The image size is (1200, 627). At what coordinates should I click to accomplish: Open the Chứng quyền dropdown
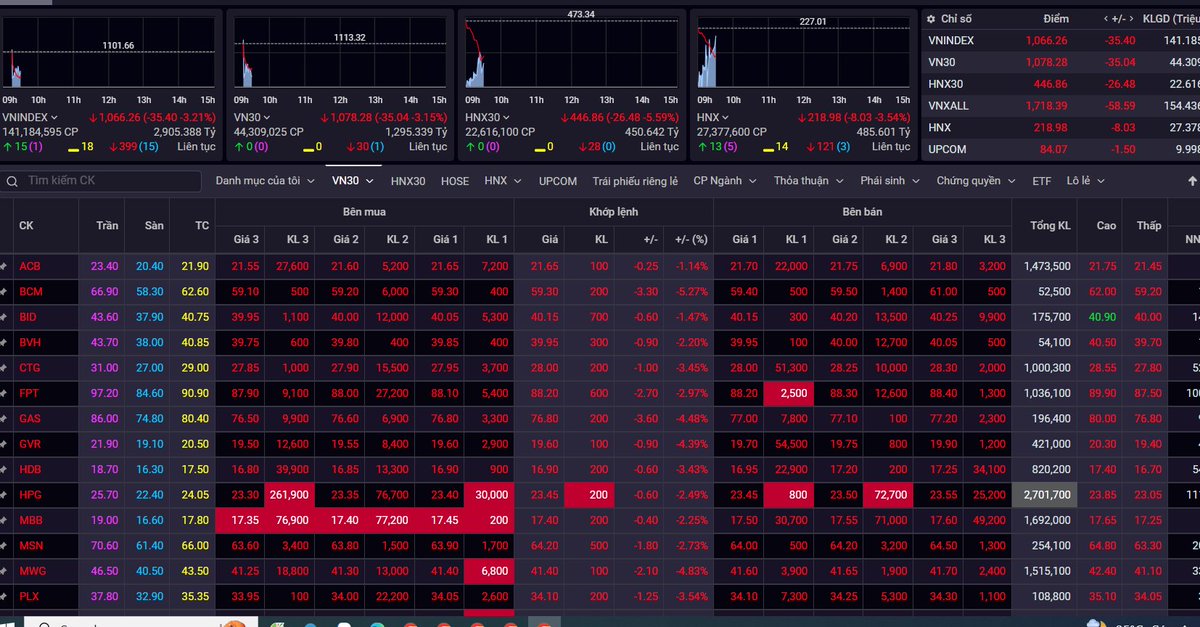coord(976,181)
